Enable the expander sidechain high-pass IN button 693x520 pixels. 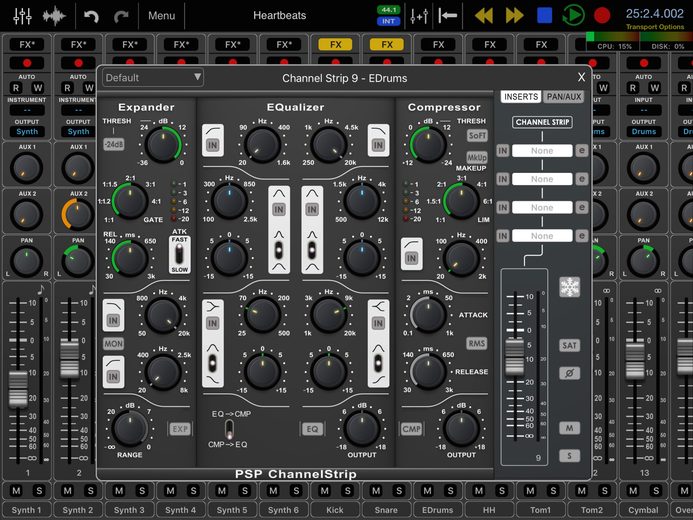click(x=113, y=376)
